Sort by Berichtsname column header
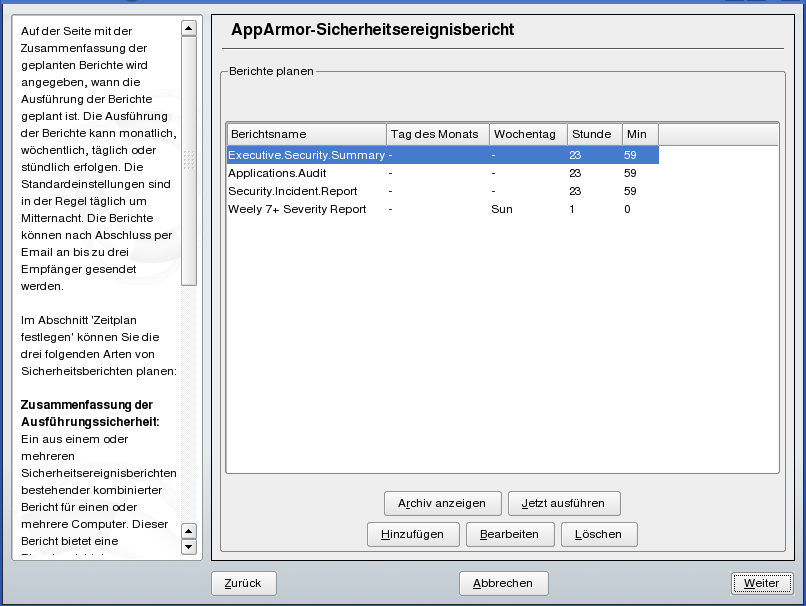 point(306,134)
